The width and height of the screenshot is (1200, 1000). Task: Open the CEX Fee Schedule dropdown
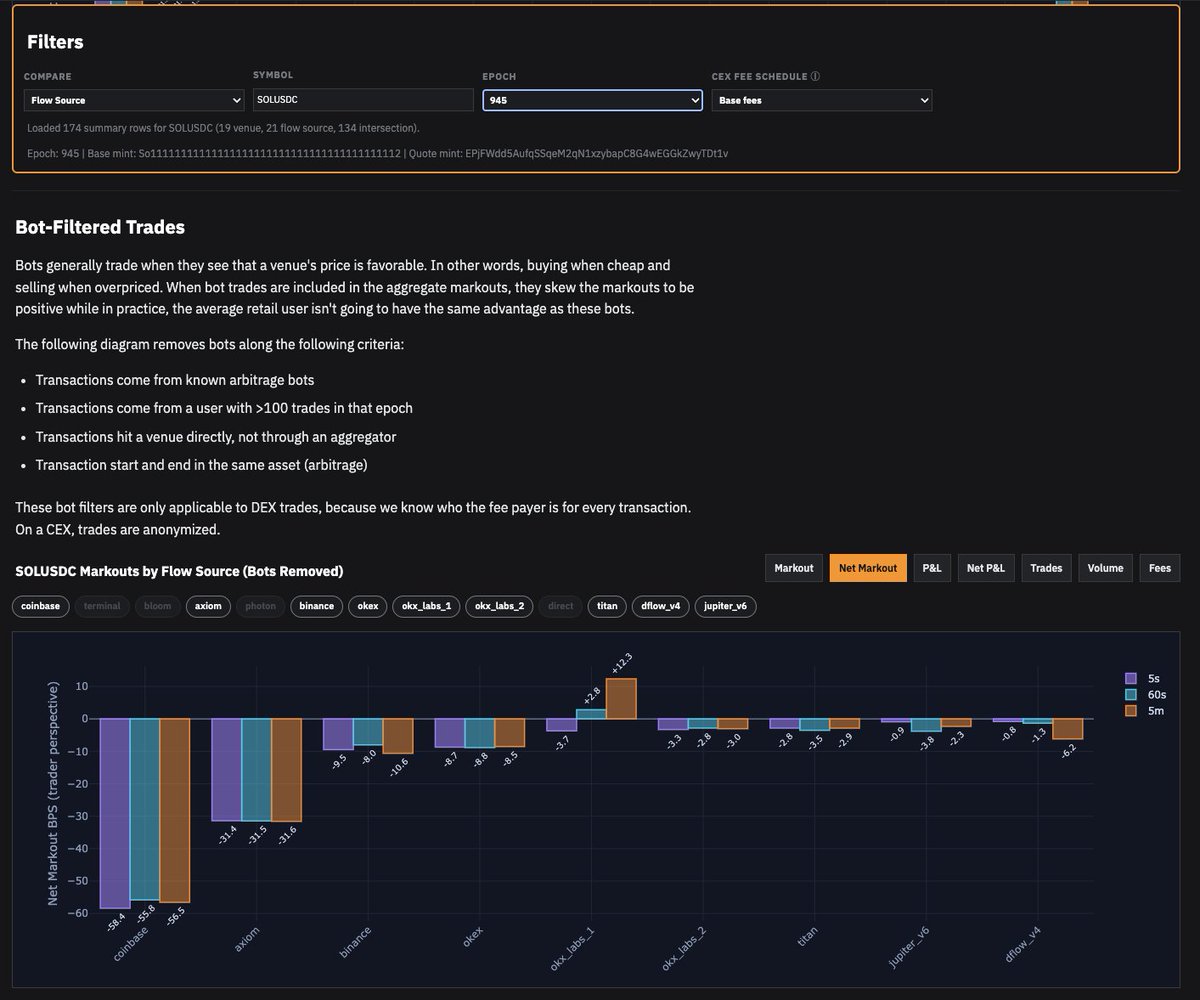[x=822, y=100]
